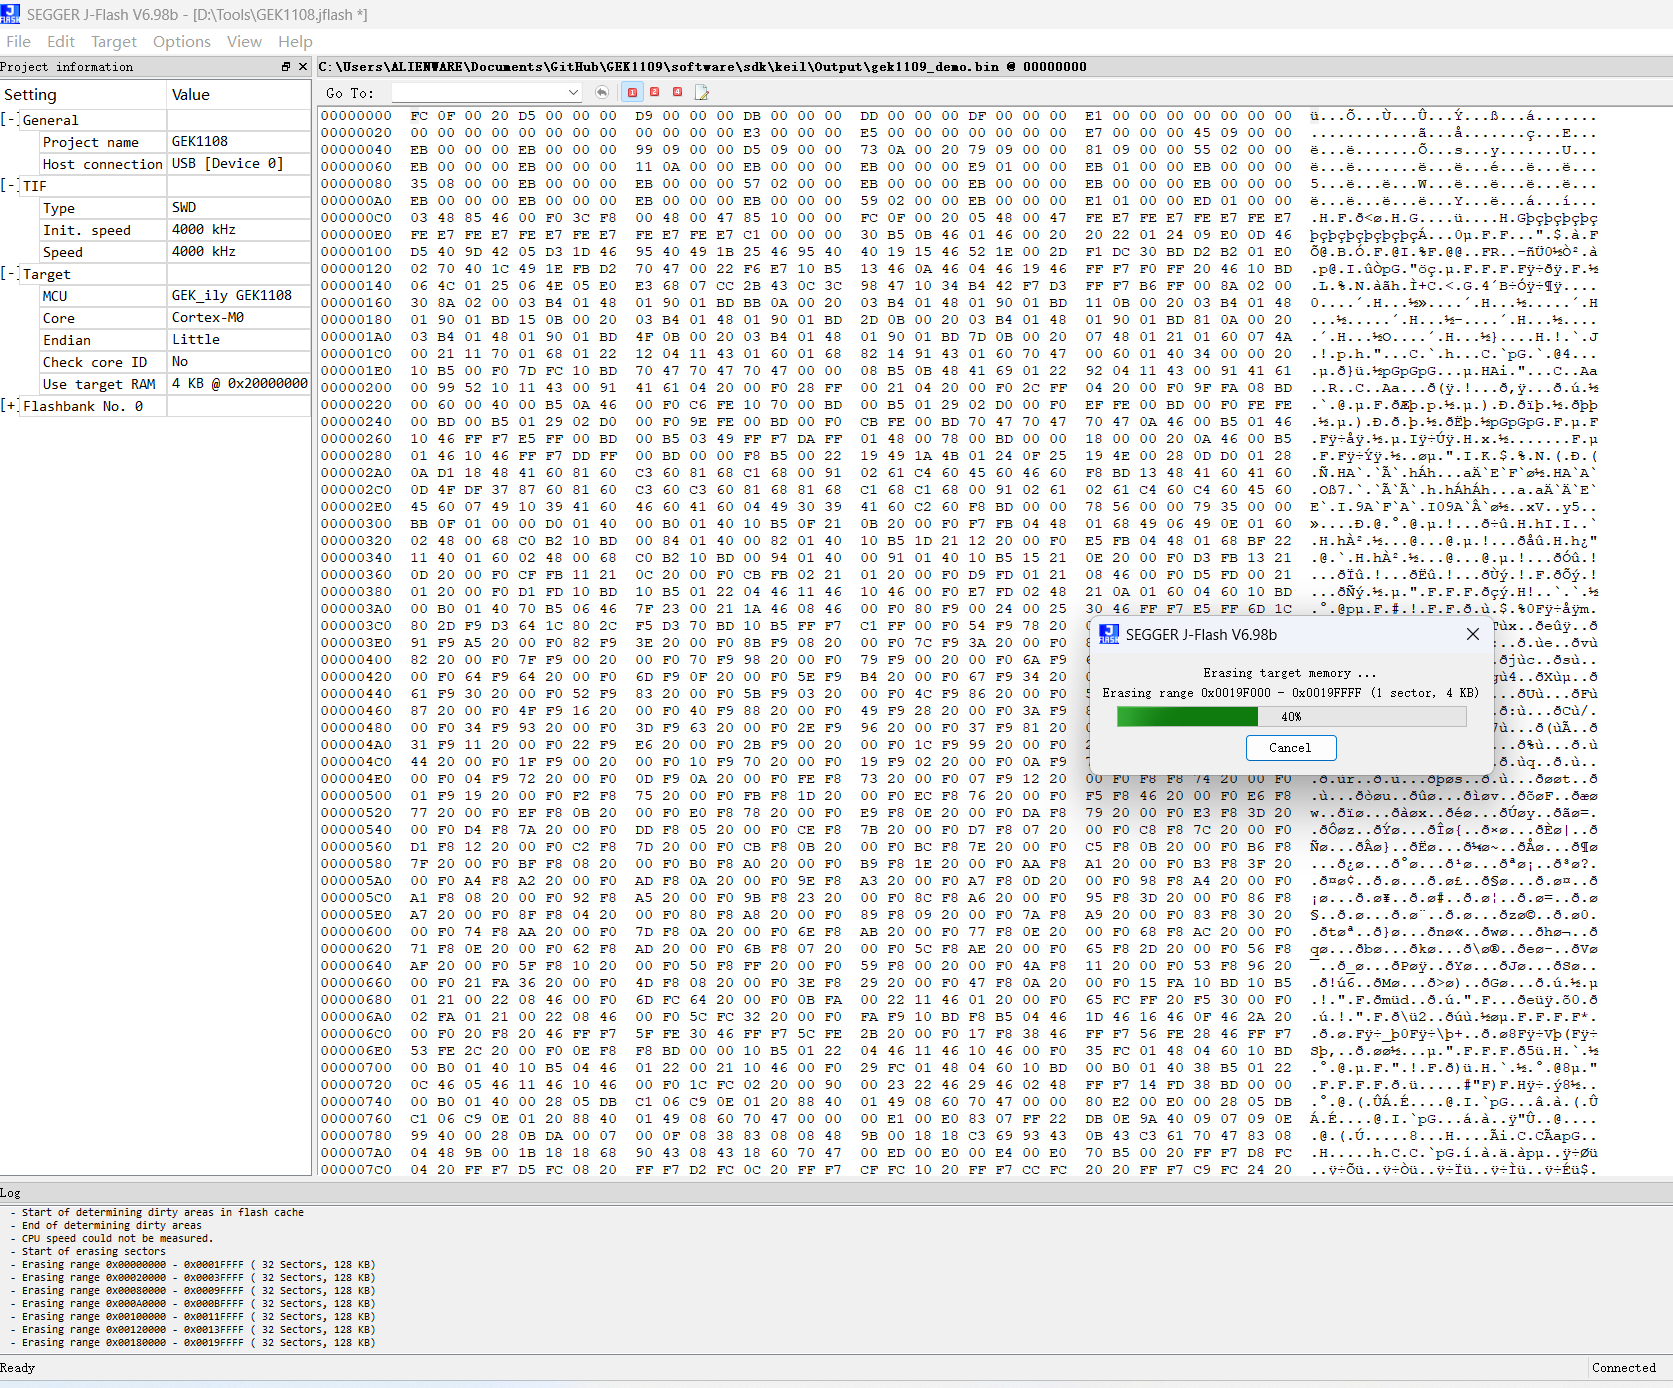
Task: Click the 40% erase progress bar
Action: (x=1291, y=716)
